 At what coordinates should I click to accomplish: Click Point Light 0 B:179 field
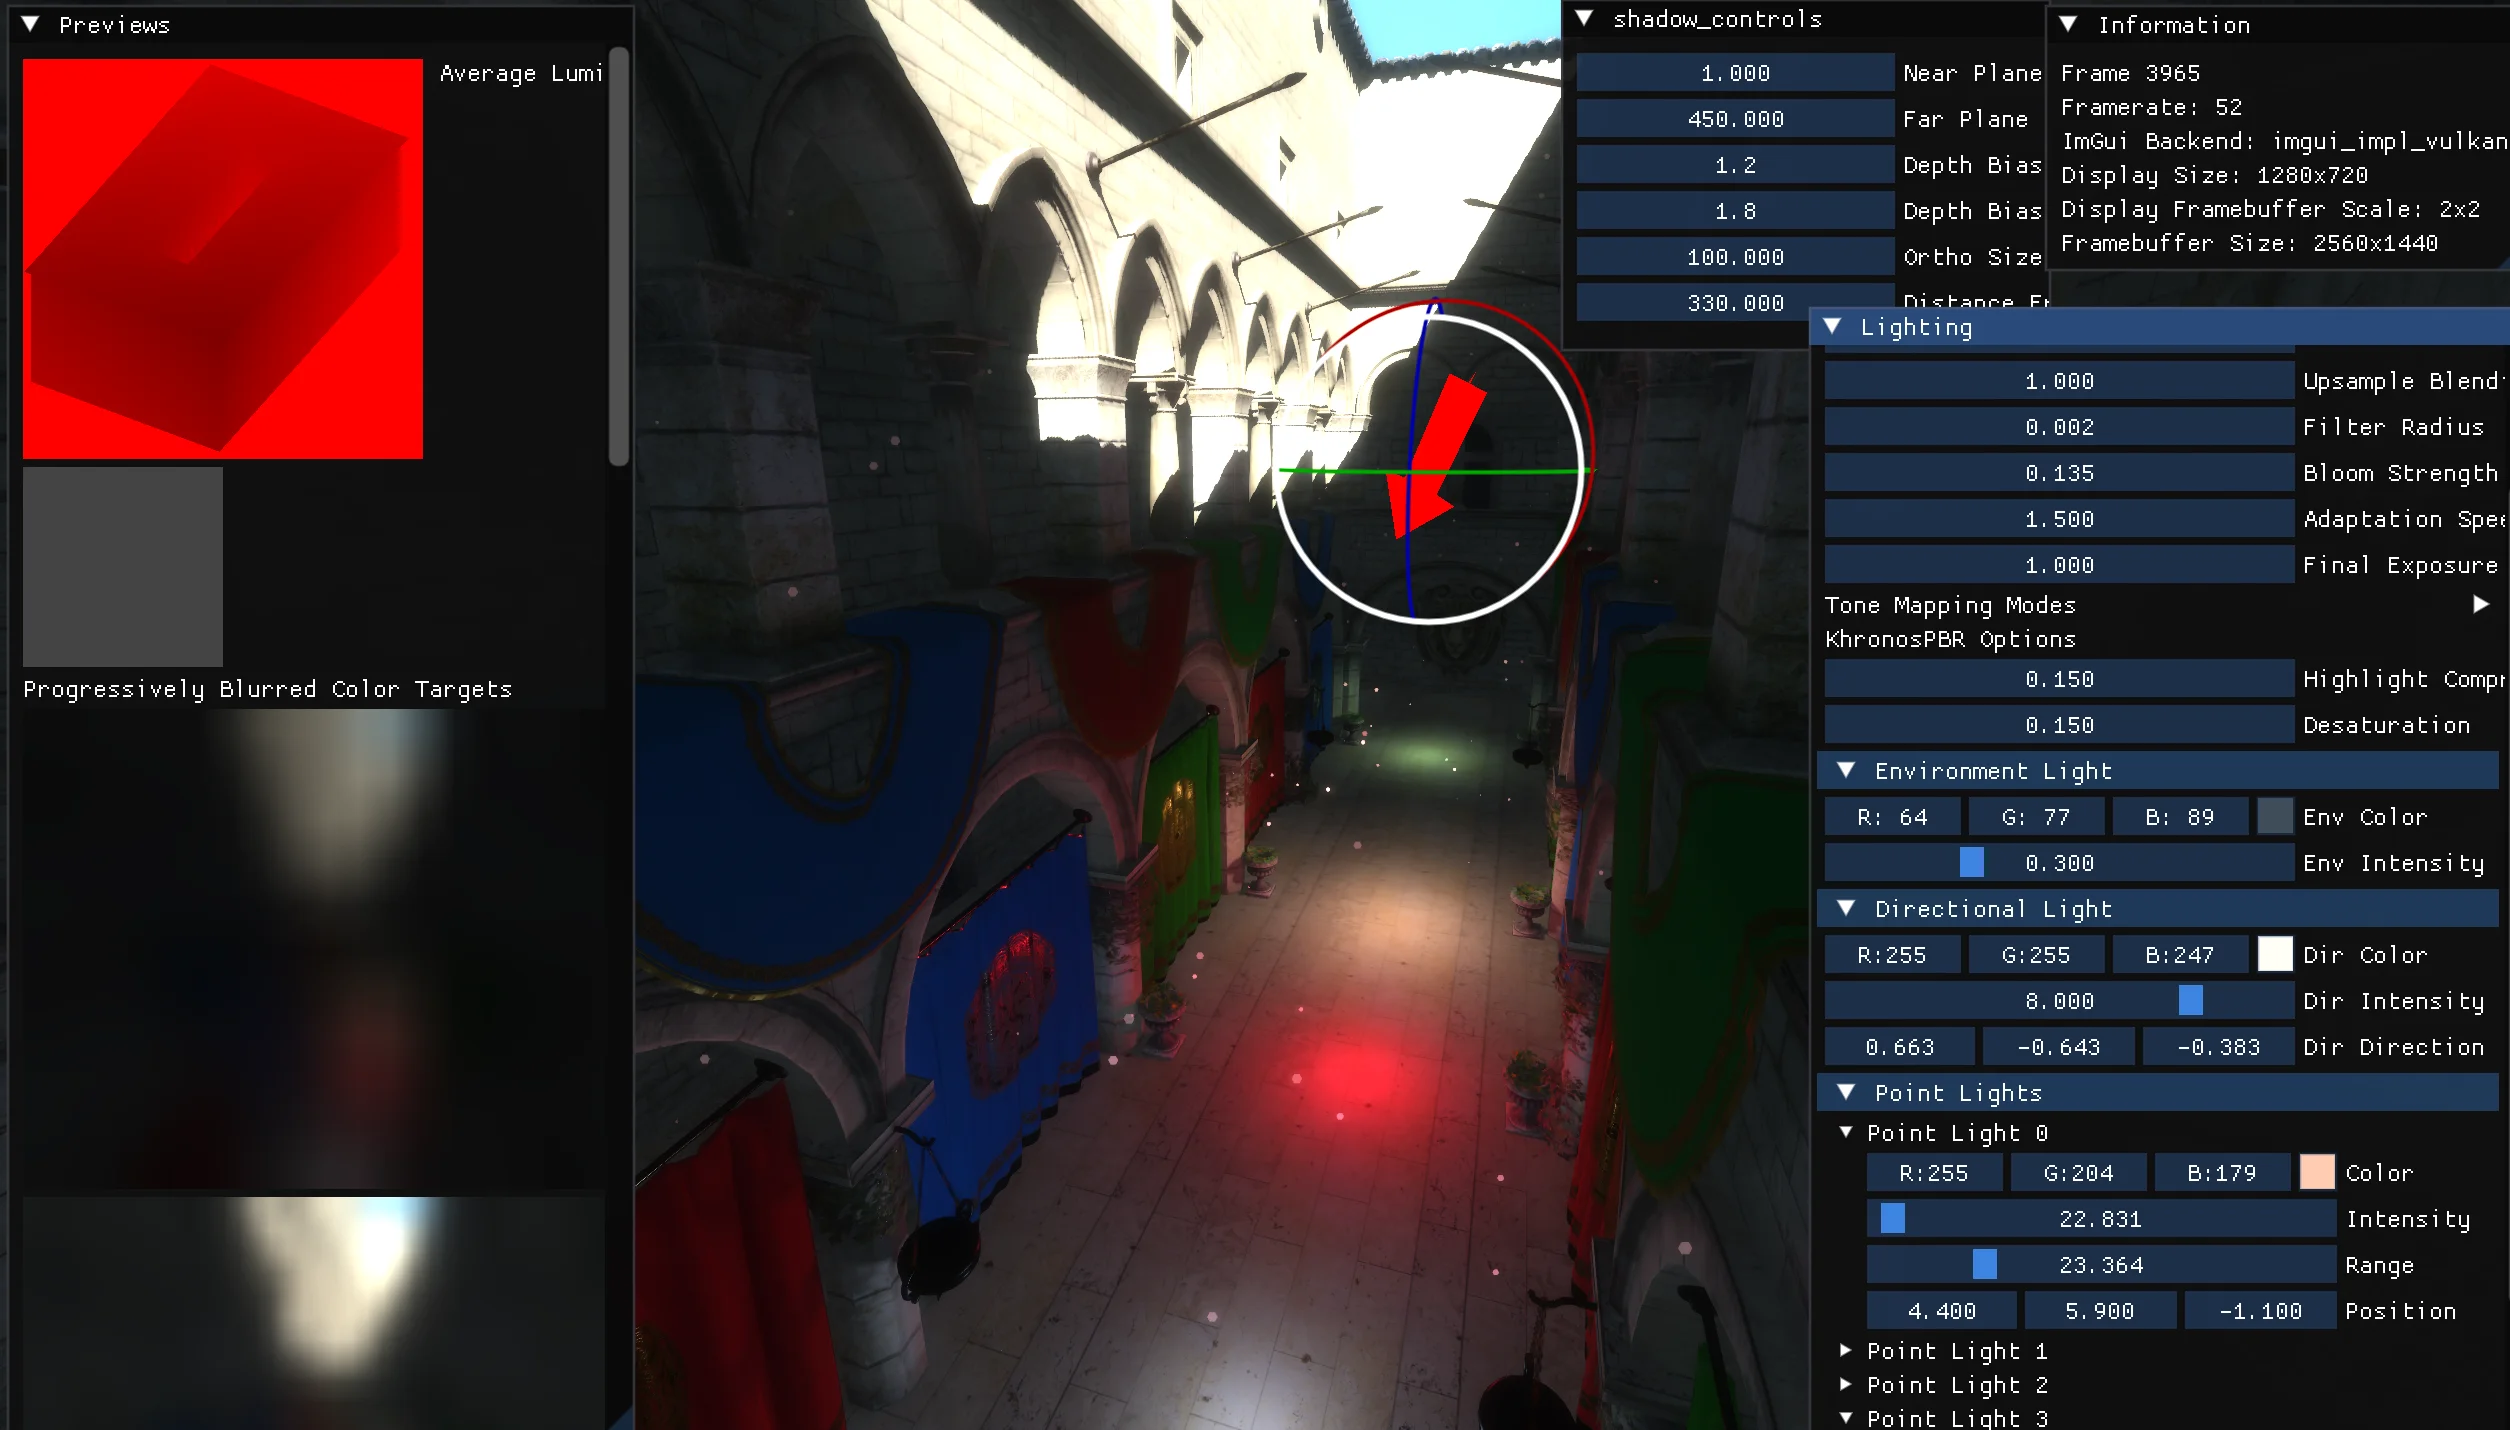(2222, 1172)
